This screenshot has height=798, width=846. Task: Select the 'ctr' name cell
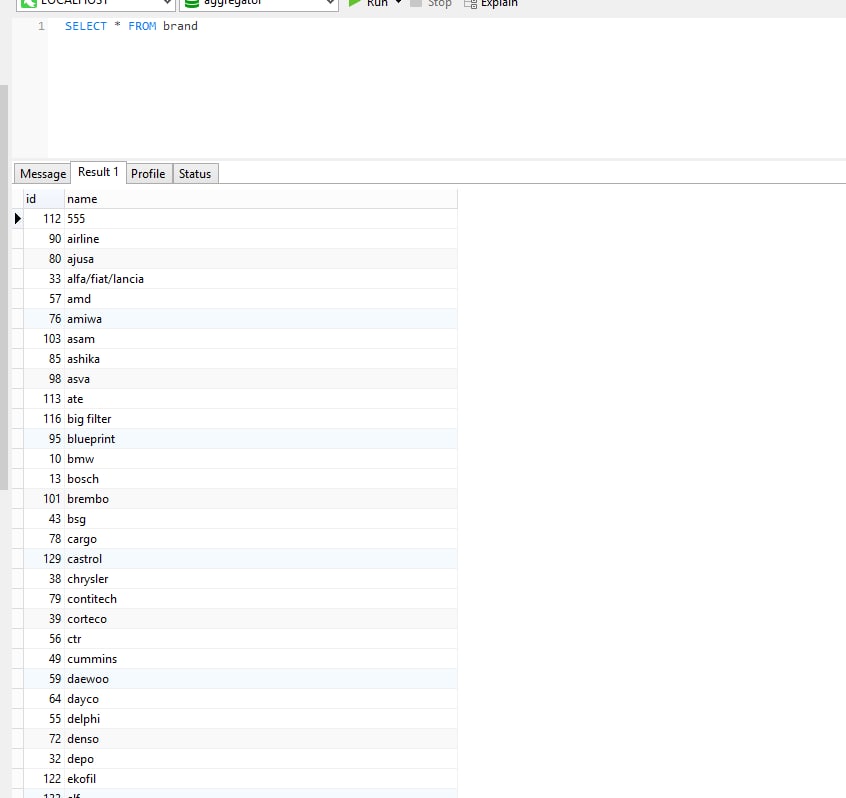point(261,639)
